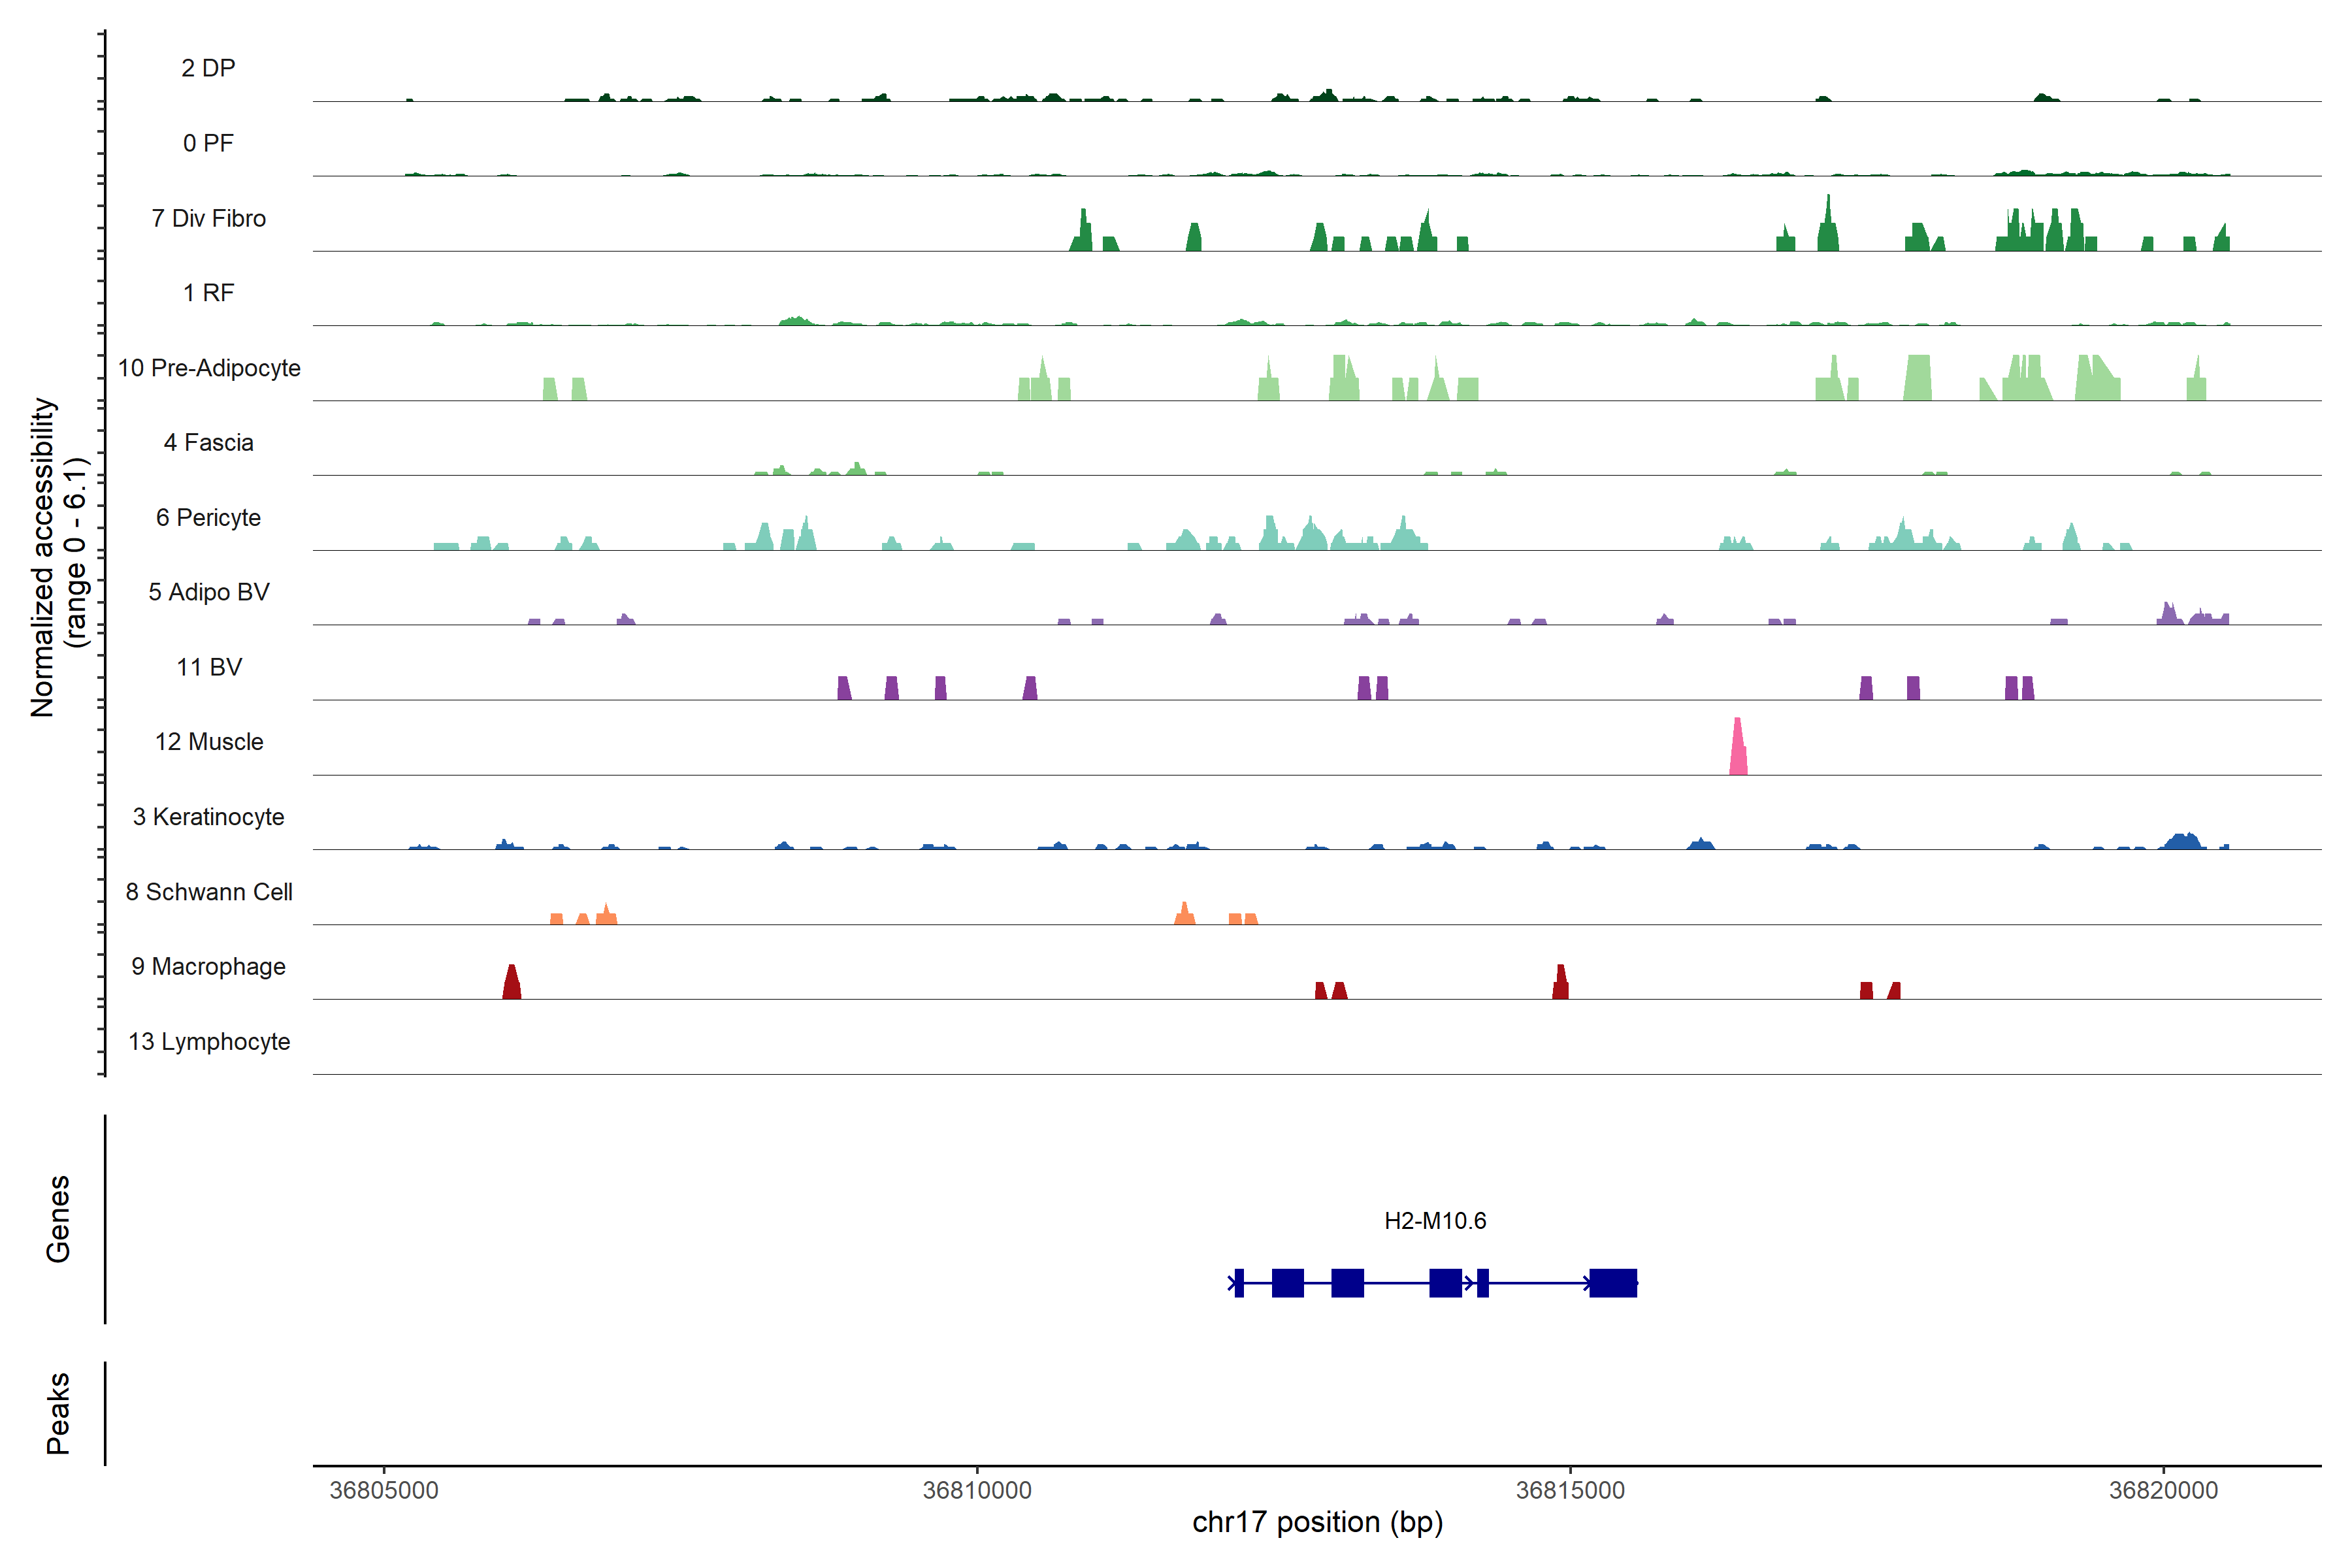Click the Genes panel label
The image size is (2352, 1568).
(58, 1219)
